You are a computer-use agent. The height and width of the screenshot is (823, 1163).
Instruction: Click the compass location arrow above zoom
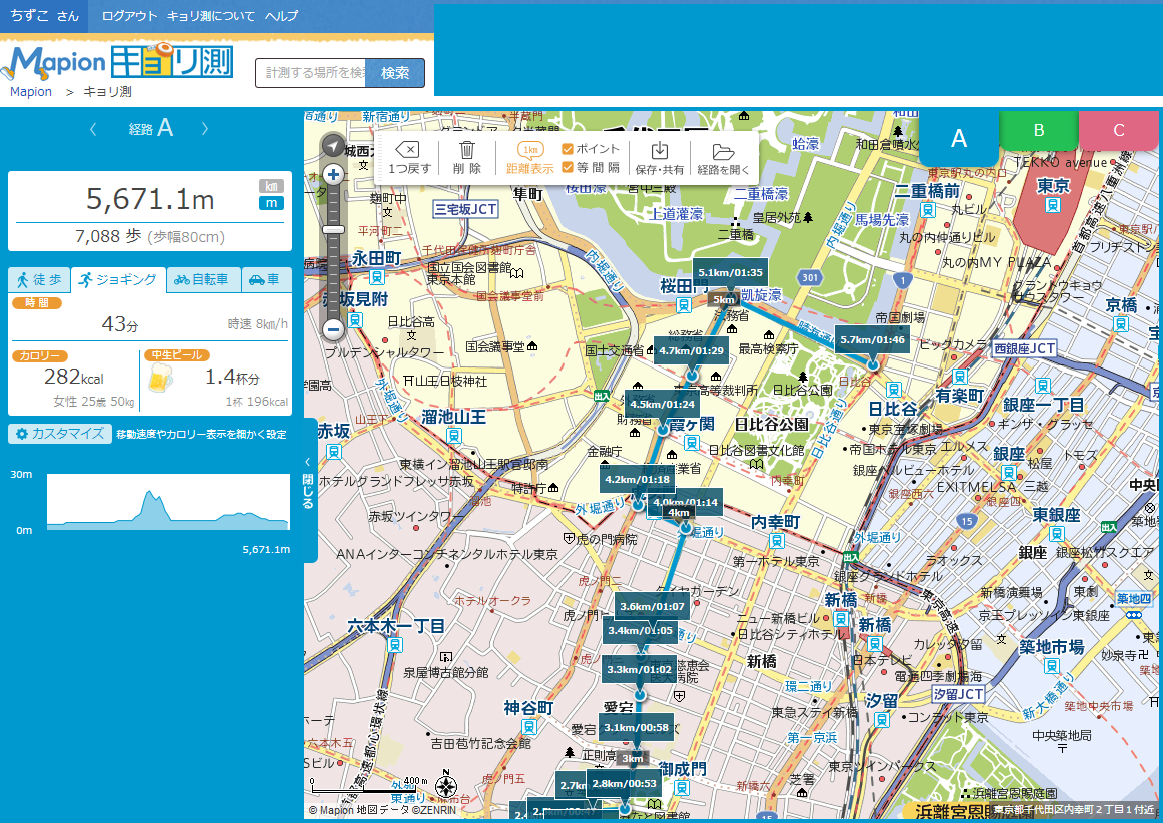click(x=333, y=145)
